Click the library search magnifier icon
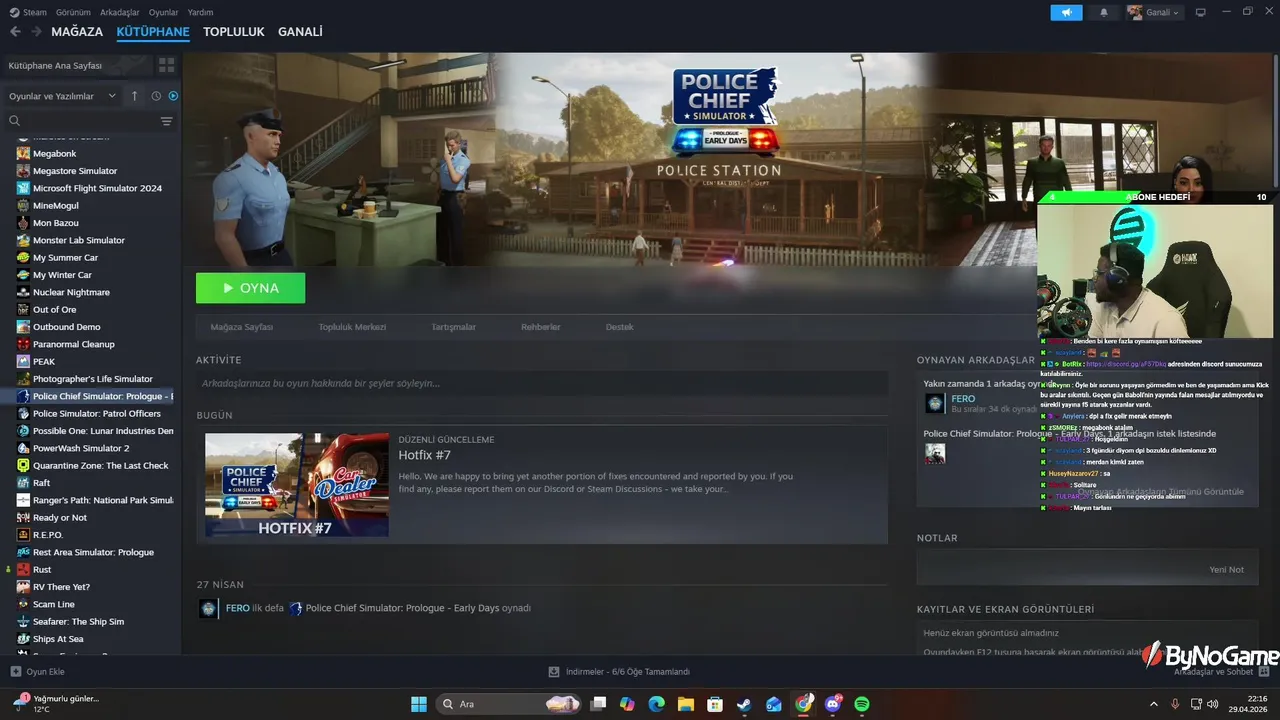1280x720 pixels. [x=15, y=121]
